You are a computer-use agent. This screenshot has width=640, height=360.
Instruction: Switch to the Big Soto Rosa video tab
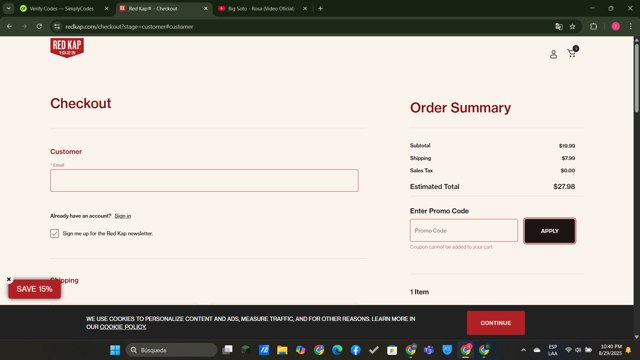[x=260, y=9]
